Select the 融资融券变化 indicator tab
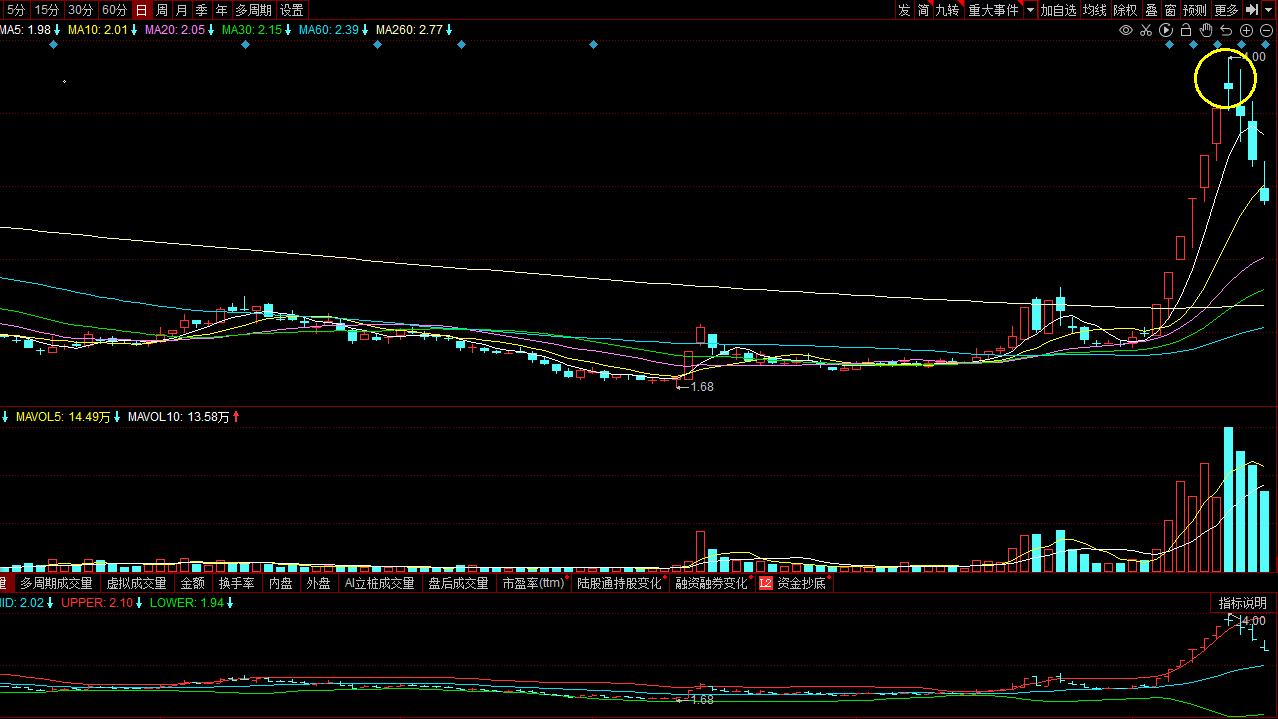The width and height of the screenshot is (1278, 719). [x=712, y=583]
